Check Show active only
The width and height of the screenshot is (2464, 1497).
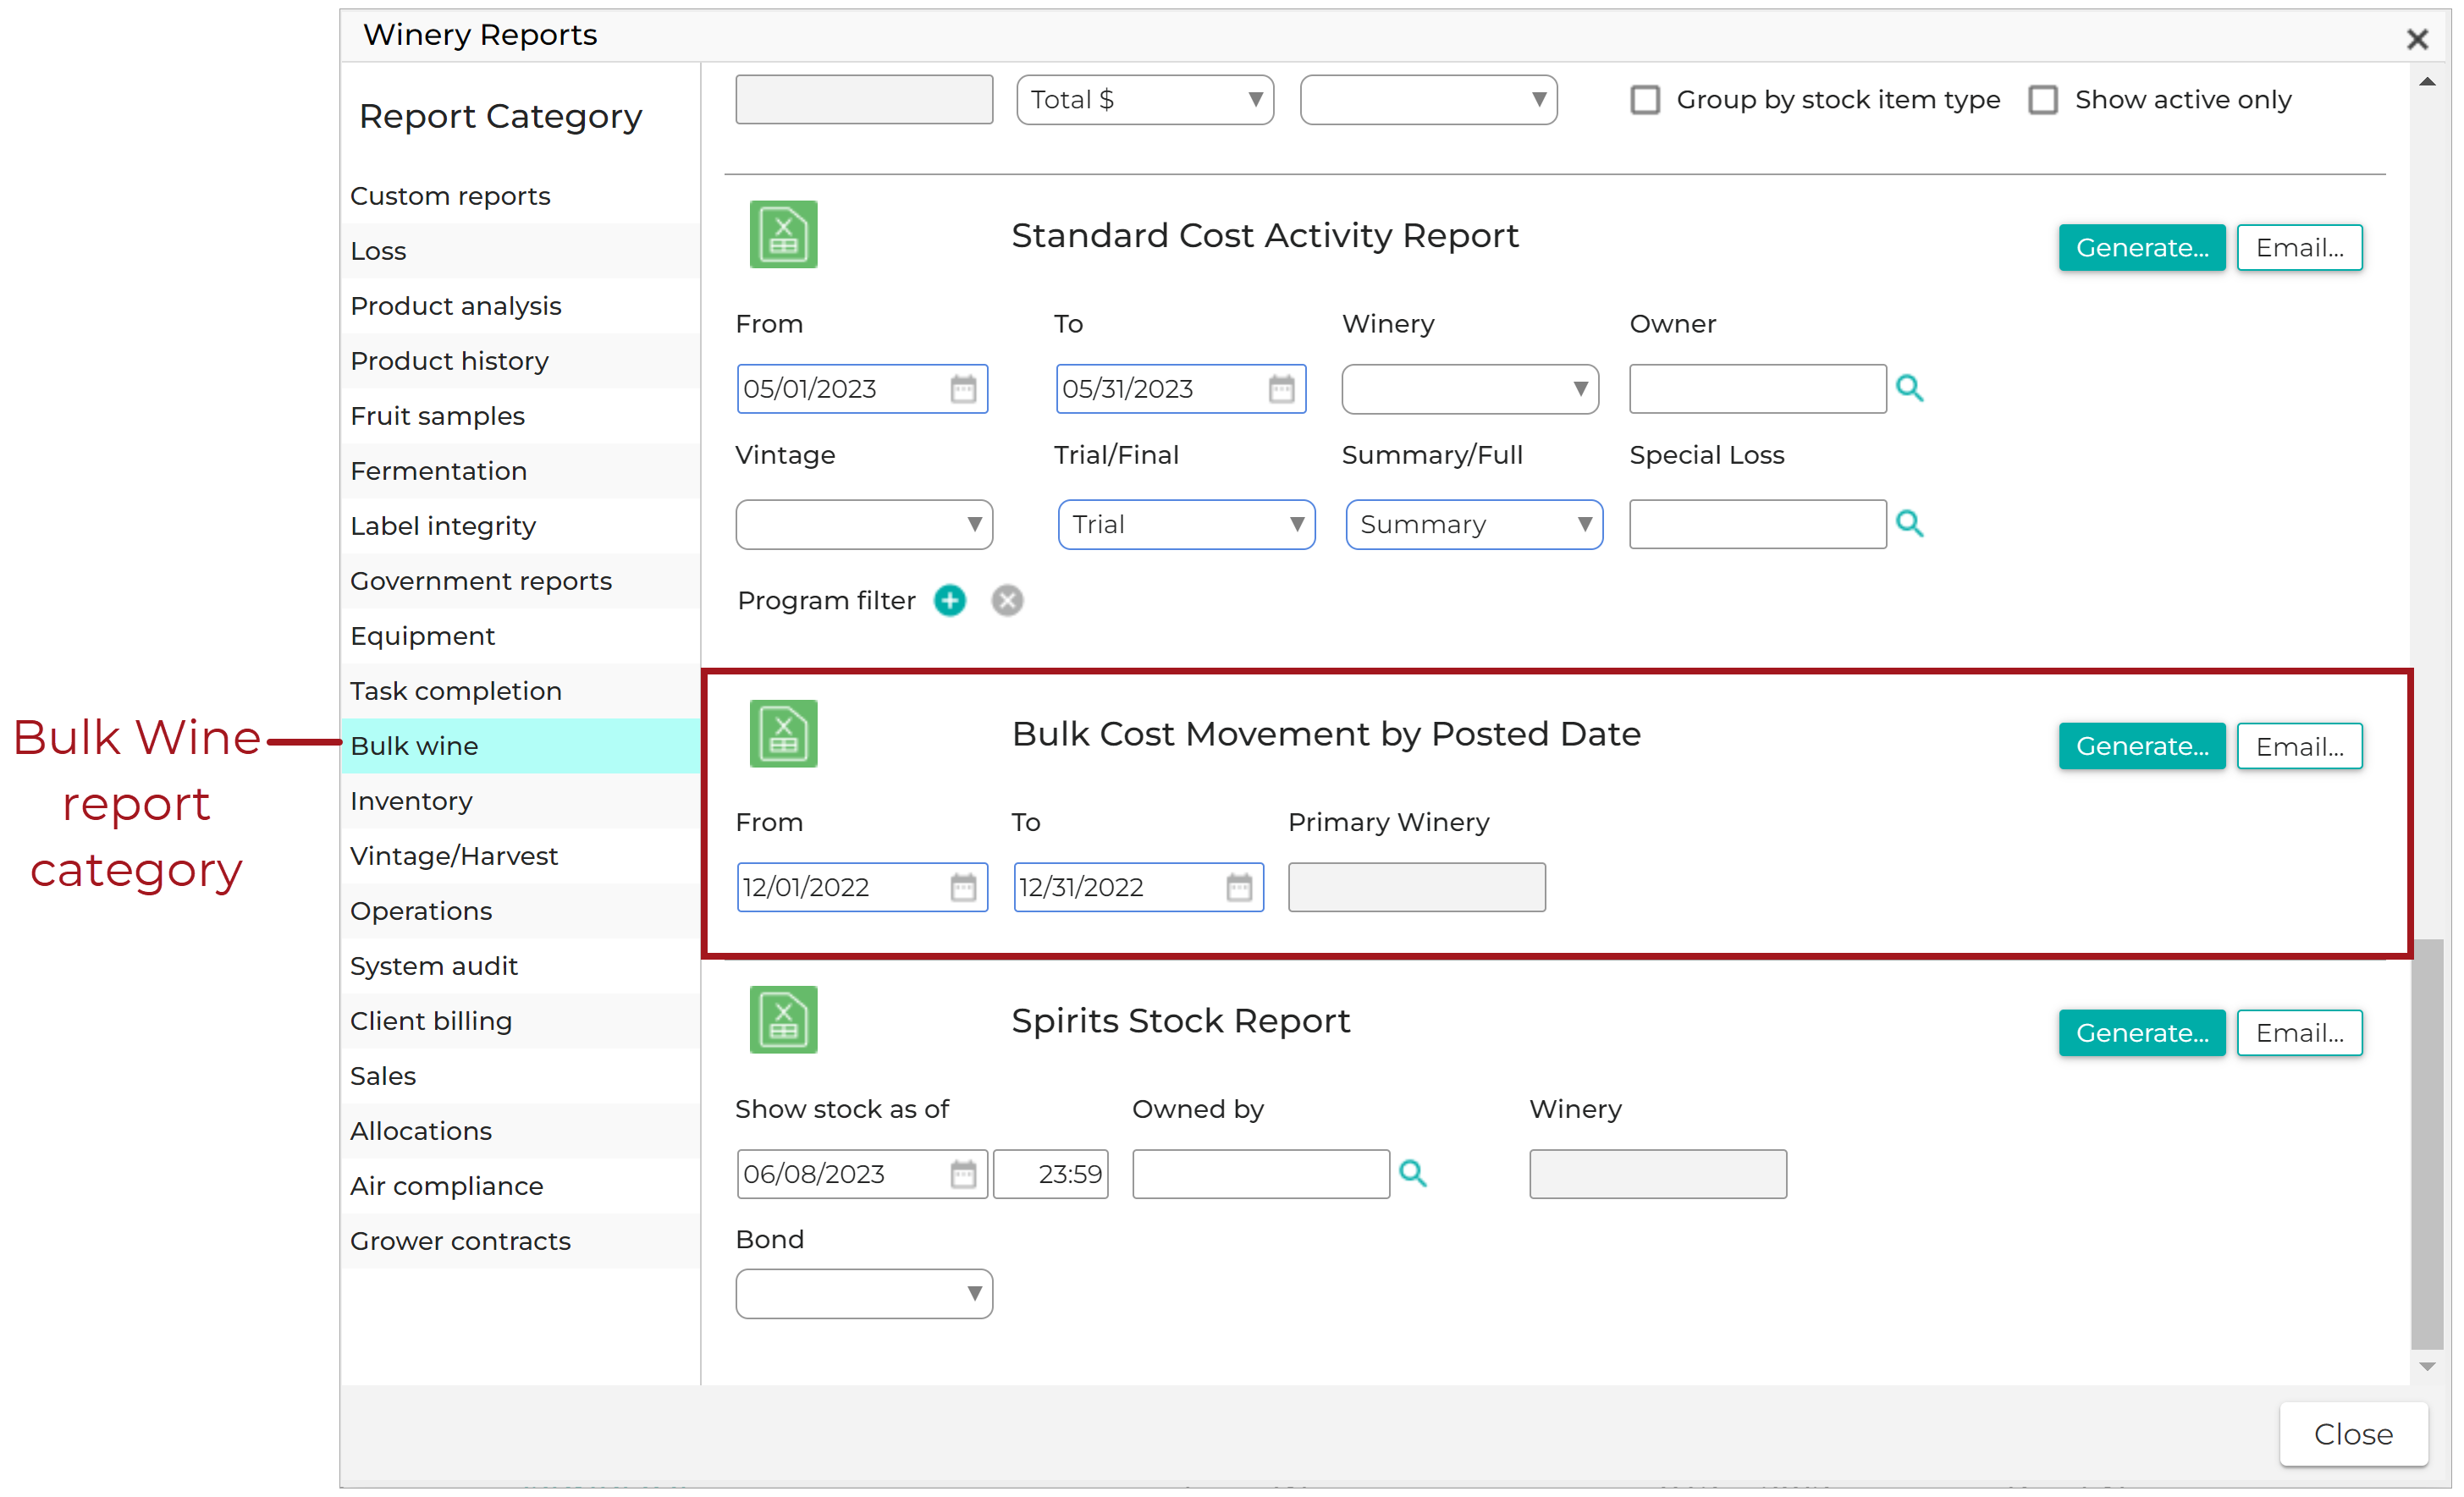[x=2043, y=100]
